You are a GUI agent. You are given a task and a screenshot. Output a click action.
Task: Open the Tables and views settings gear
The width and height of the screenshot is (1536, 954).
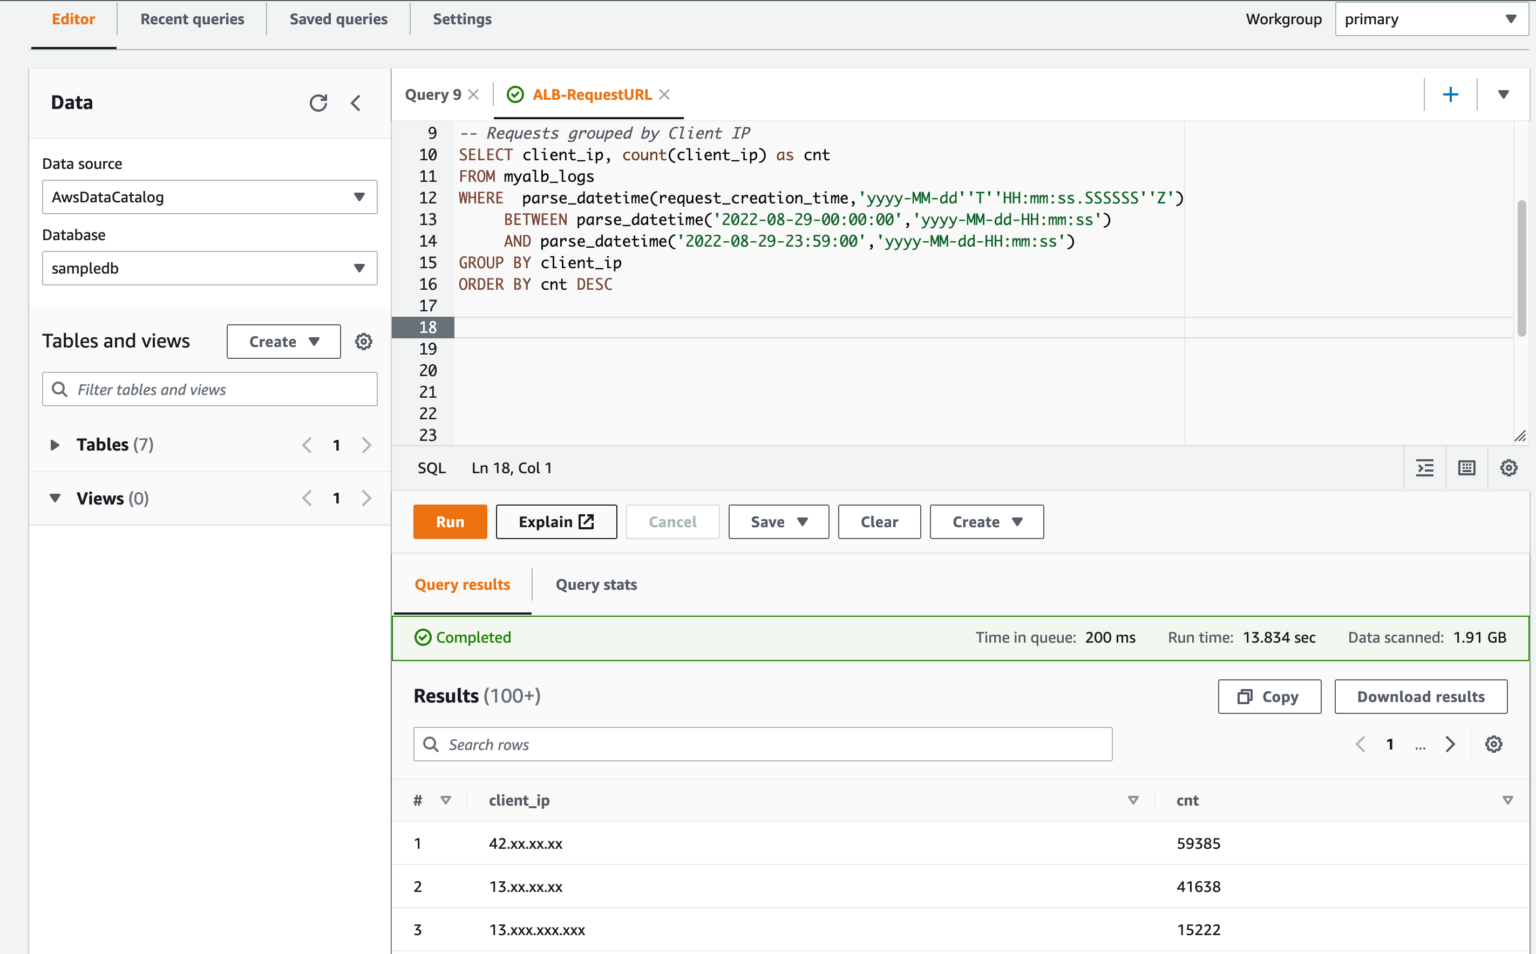click(363, 341)
